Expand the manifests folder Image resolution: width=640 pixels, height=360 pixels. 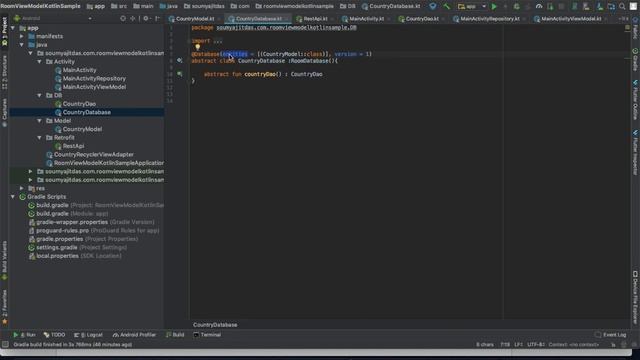(22, 36)
